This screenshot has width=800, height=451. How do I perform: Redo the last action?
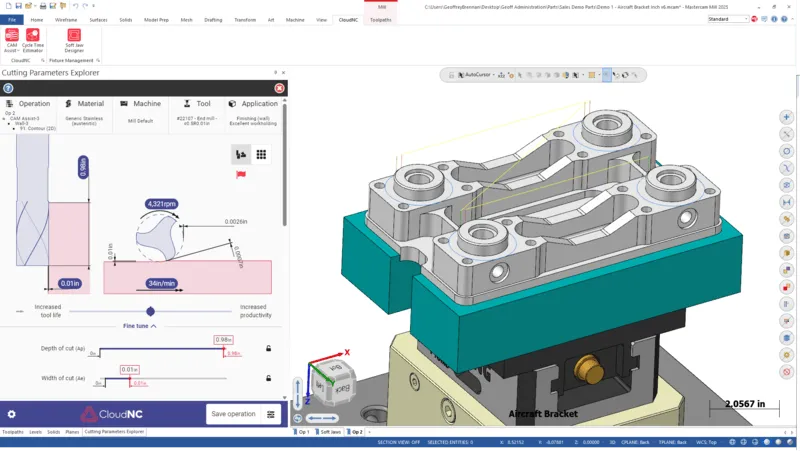[85, 6]
